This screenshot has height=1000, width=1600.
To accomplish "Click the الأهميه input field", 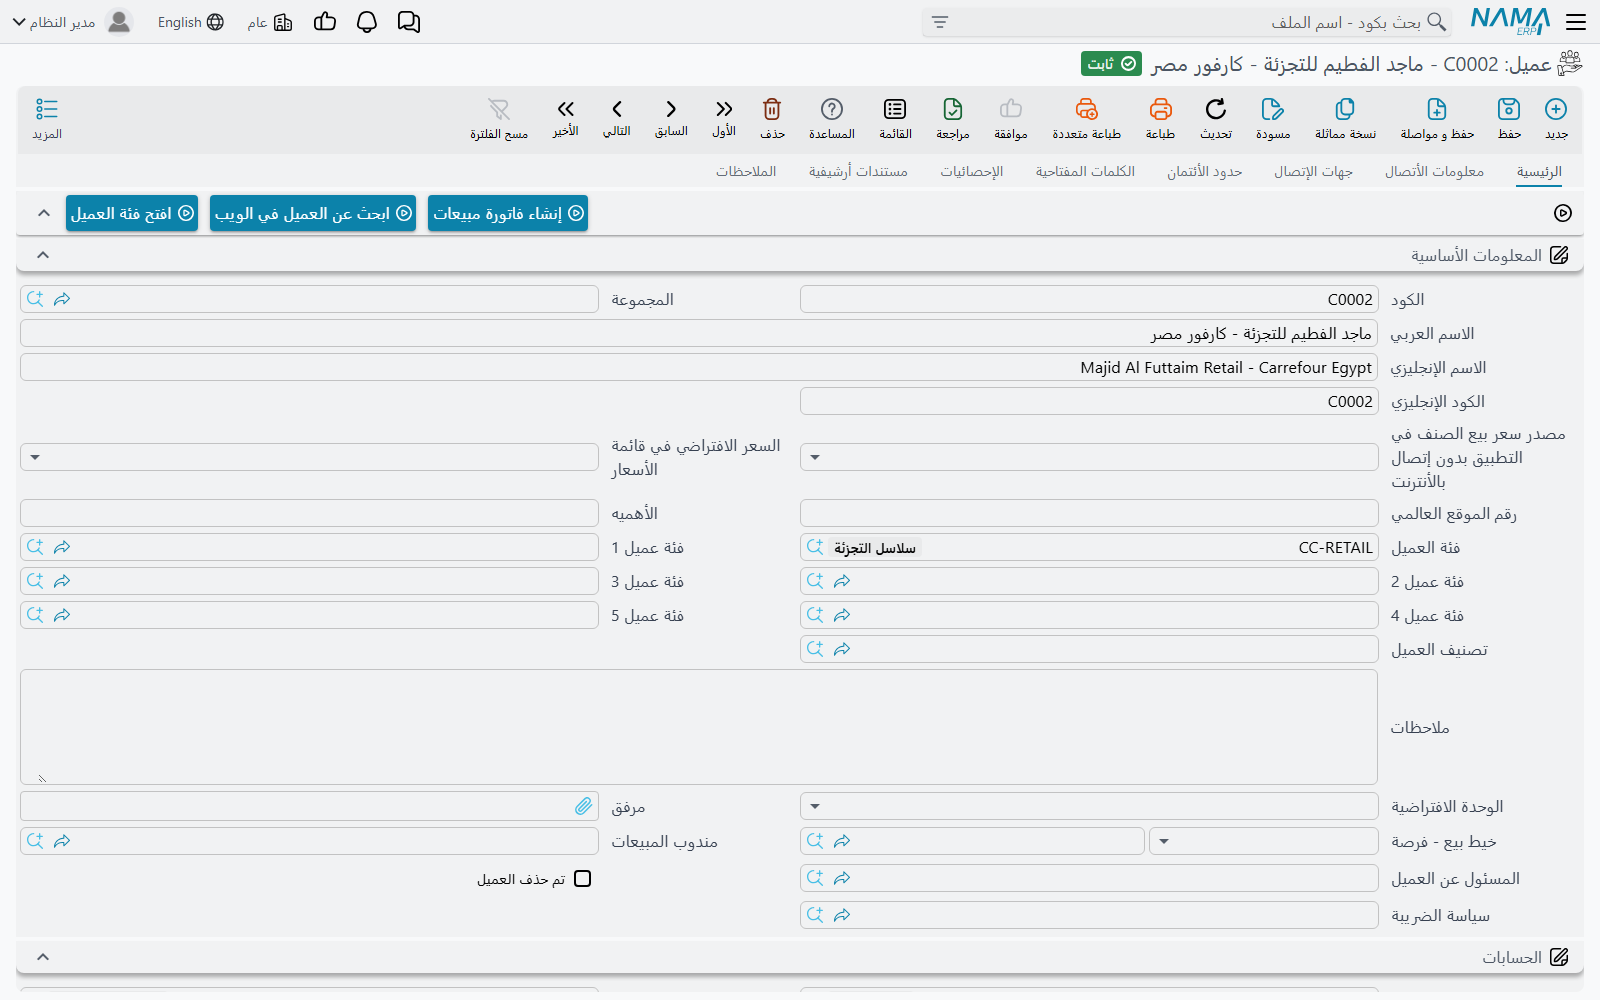I will click(x=309, y=513).
